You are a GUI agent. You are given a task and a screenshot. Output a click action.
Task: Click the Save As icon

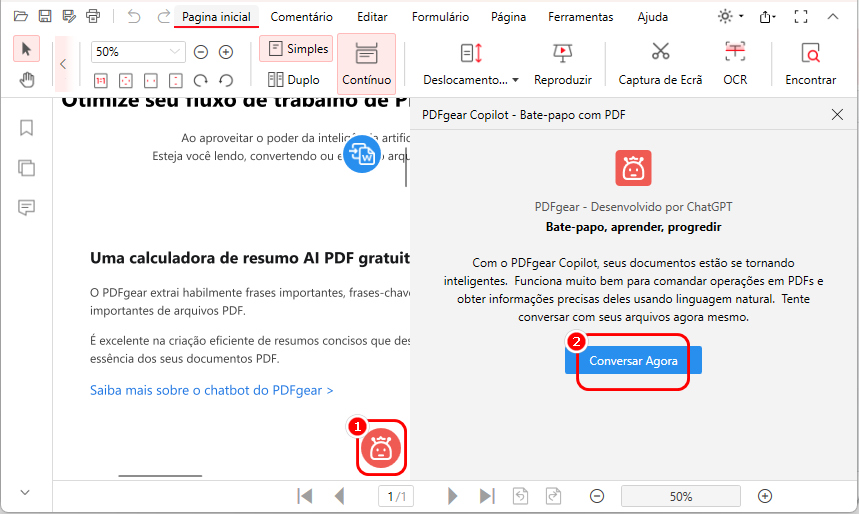click(x=69, y=16)
